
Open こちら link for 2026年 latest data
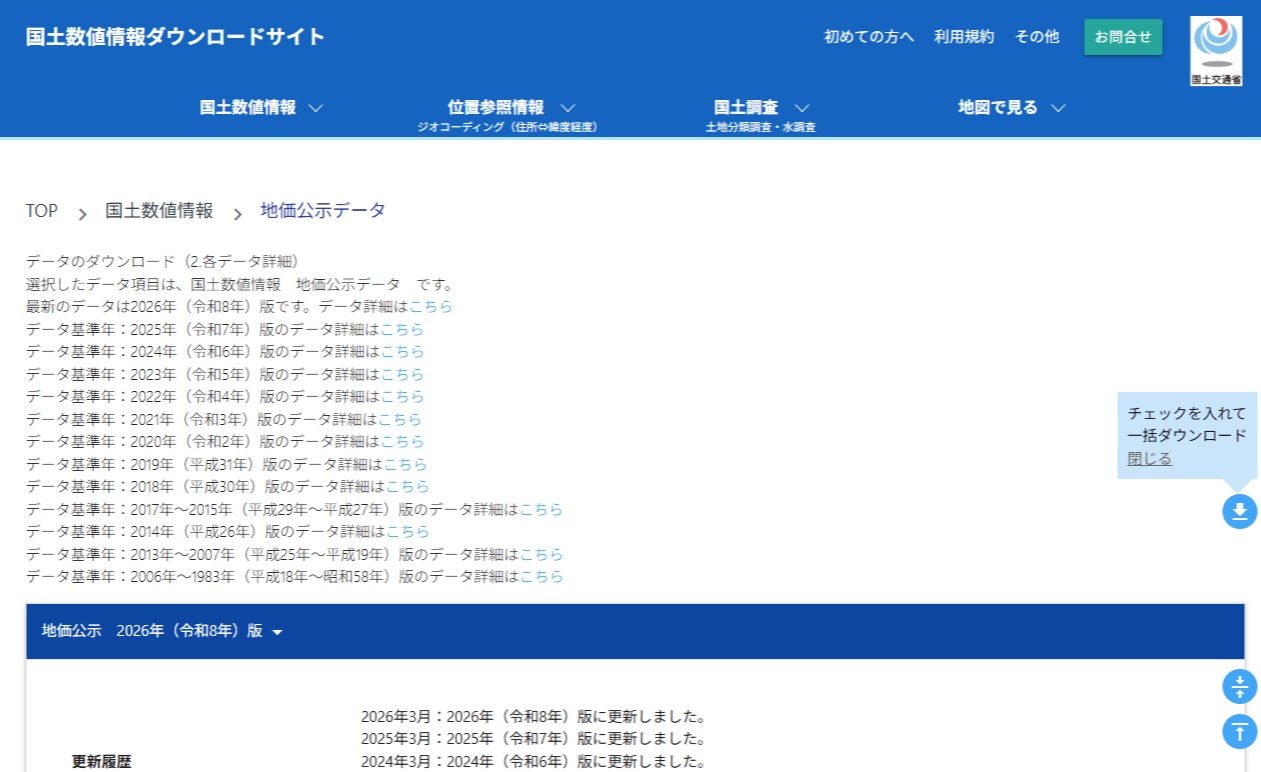(431, 307)
